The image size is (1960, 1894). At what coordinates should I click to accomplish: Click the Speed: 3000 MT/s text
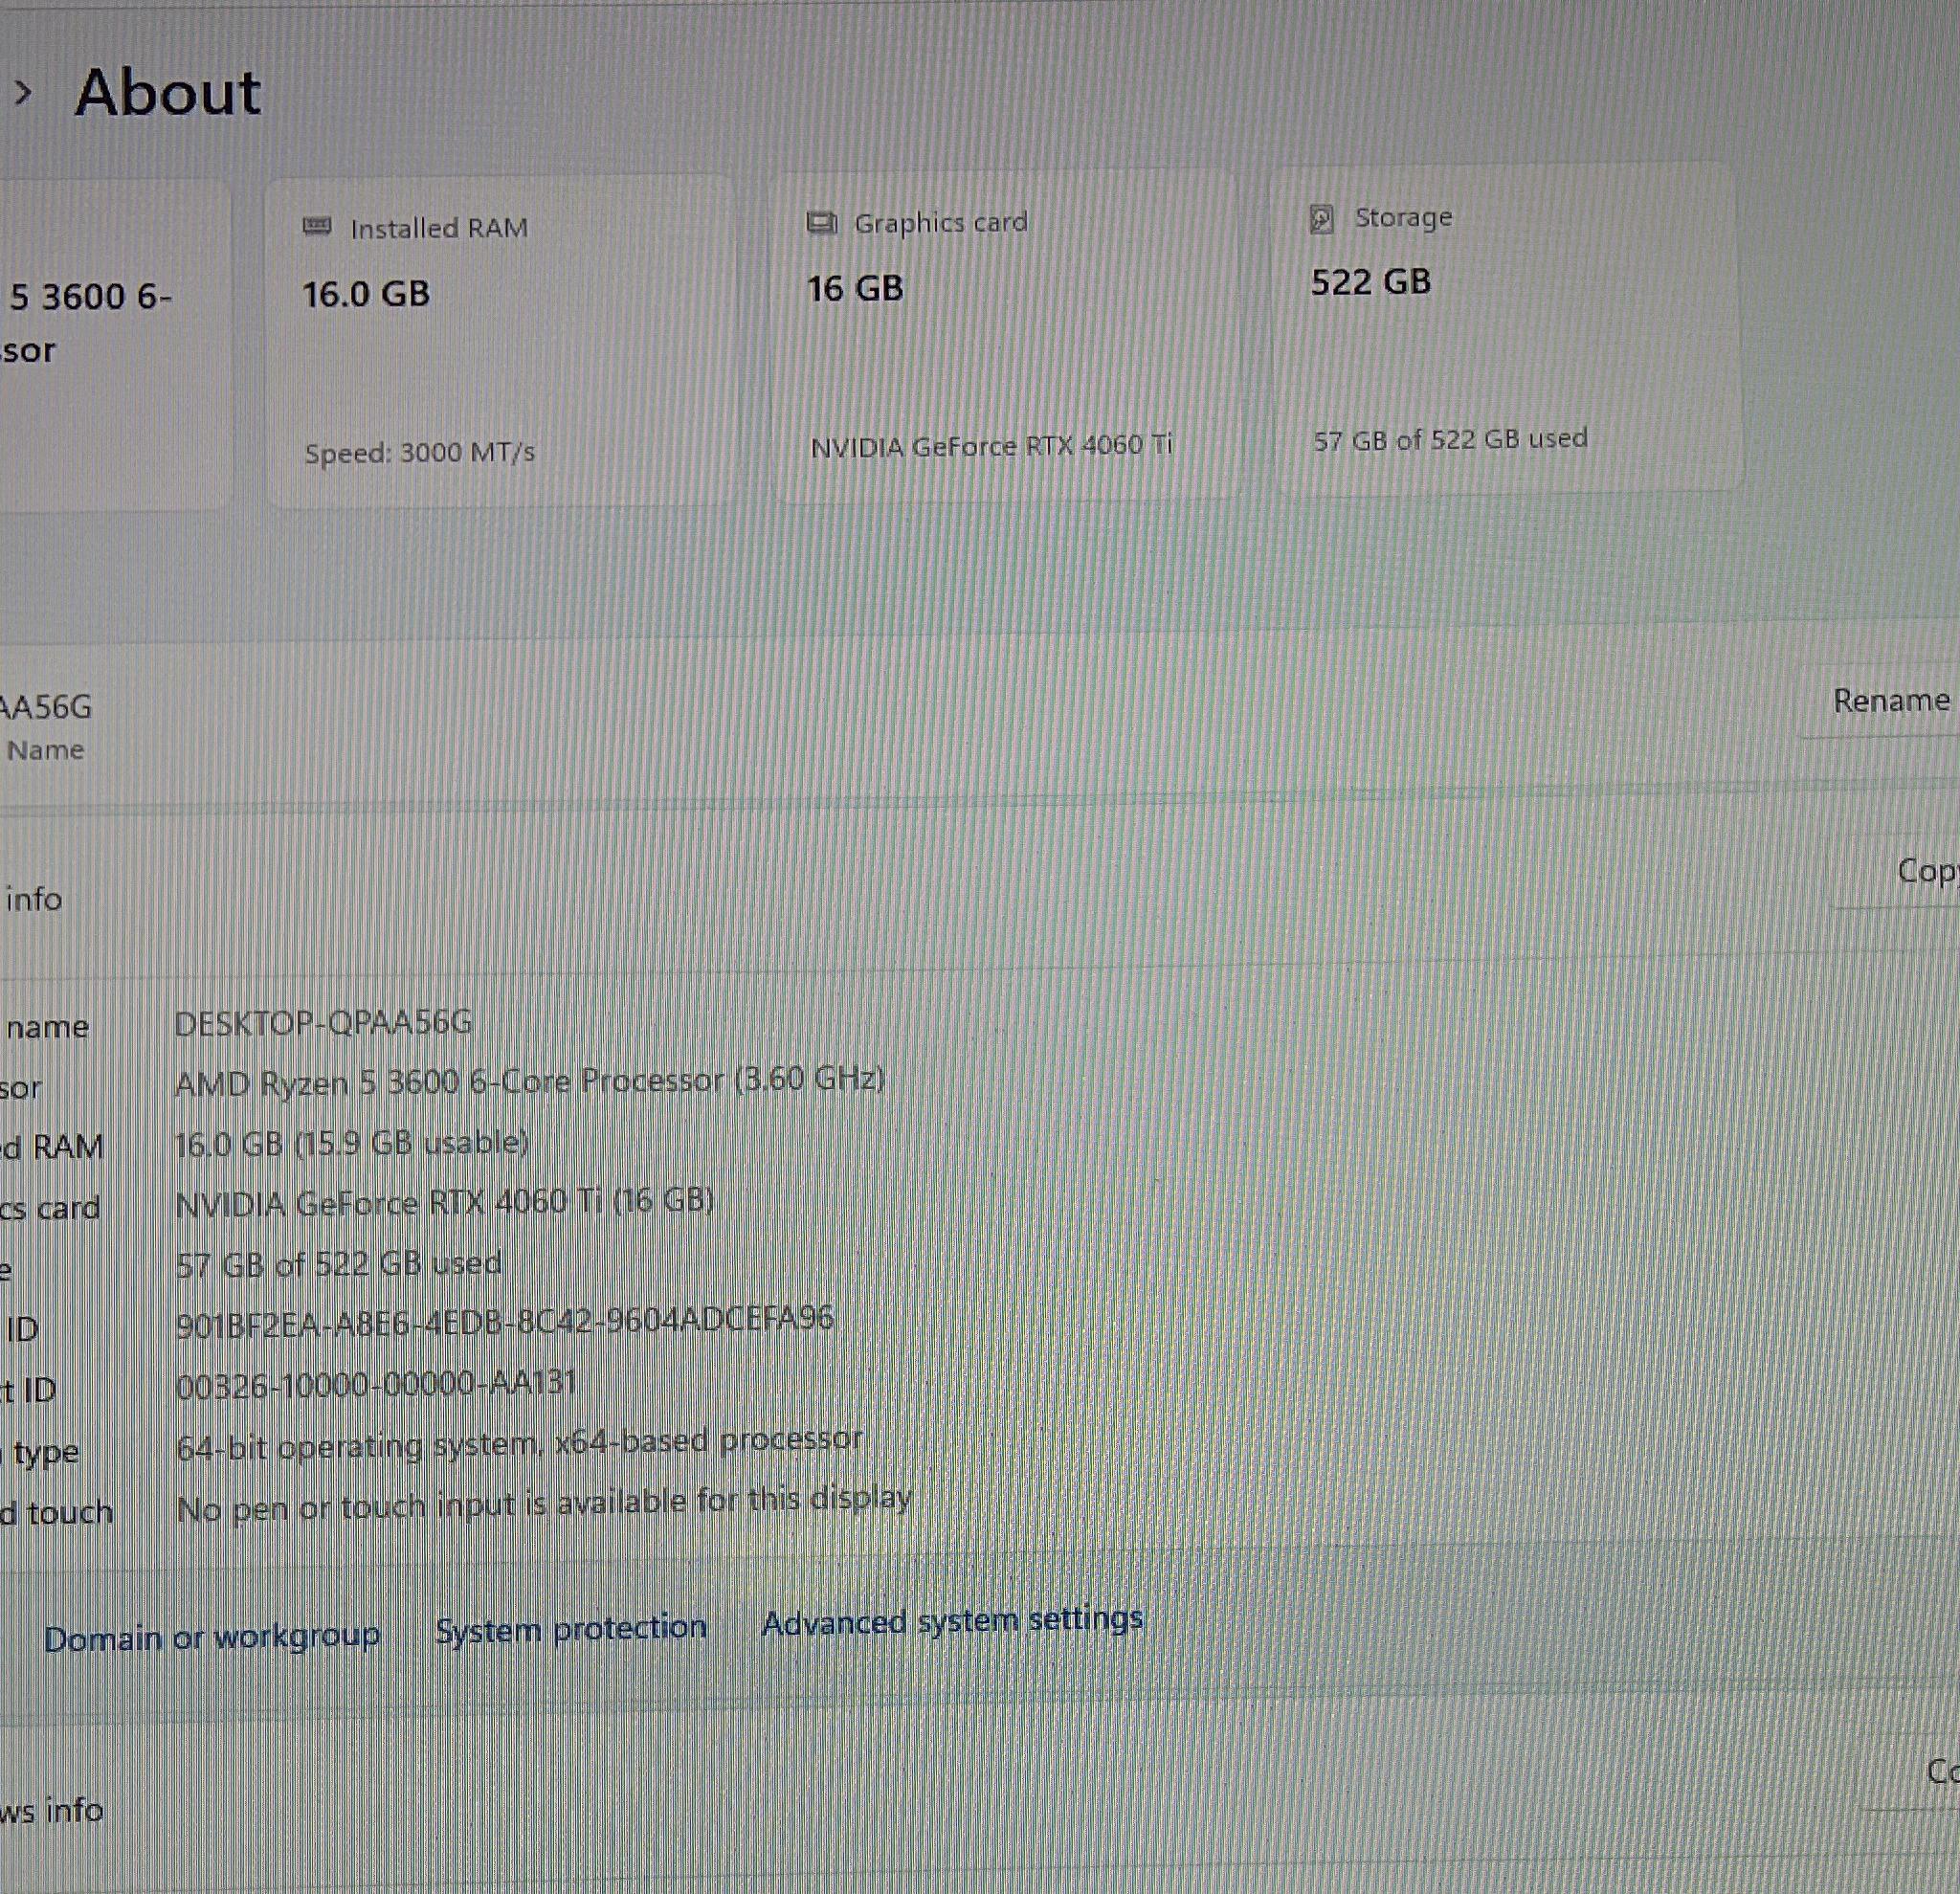420,453
